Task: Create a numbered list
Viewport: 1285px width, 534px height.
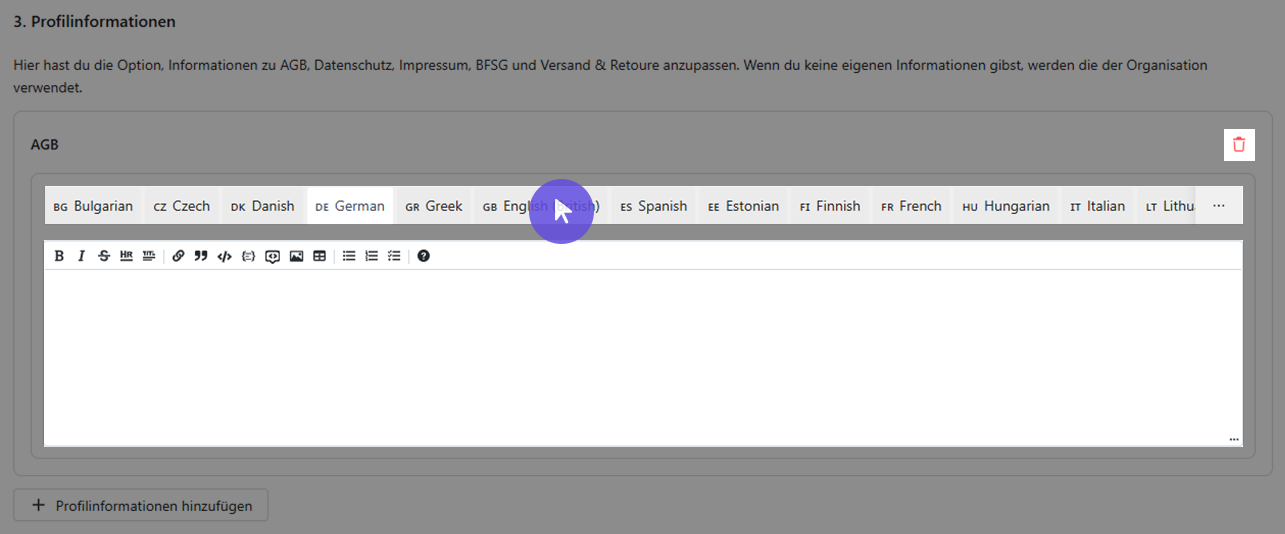Action: 372,256
